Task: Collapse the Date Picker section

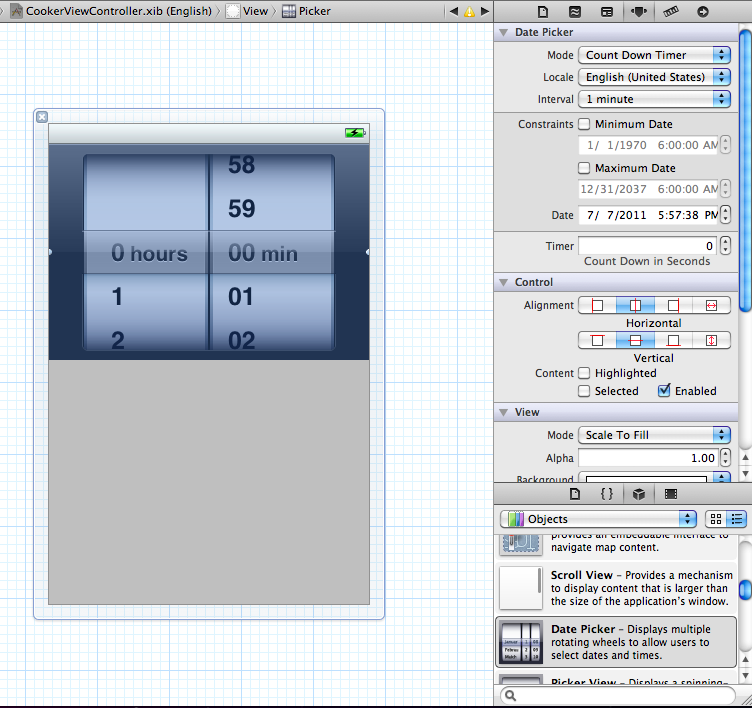Action: tap(503, 33)
